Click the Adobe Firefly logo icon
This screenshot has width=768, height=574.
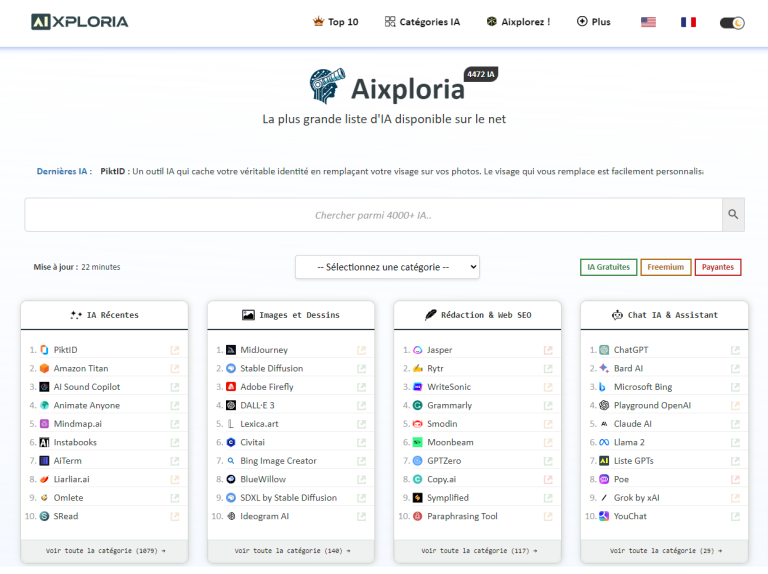tap(231, 387)
